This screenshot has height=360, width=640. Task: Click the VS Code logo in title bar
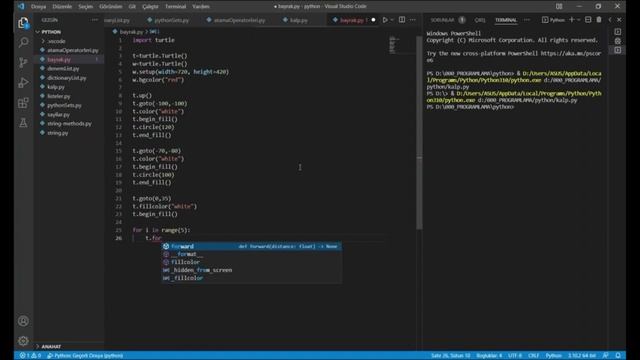[x=21, y=6]
